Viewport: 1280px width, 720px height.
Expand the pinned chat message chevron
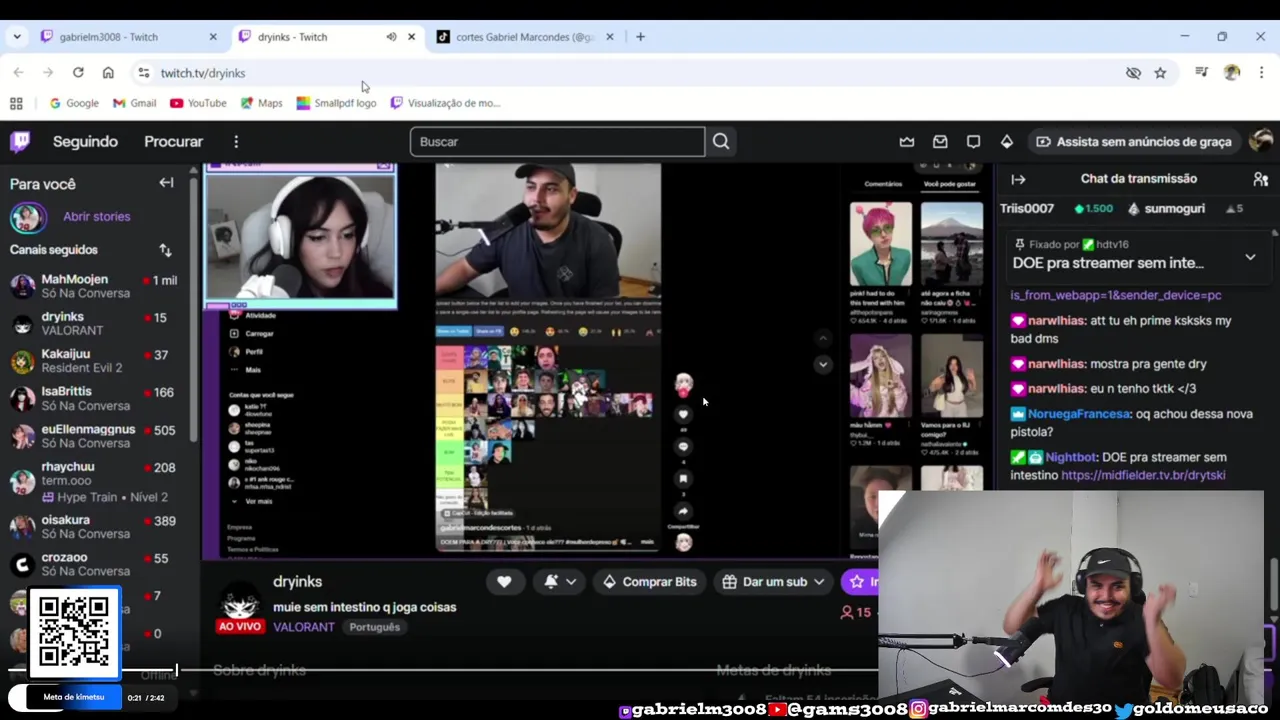(1250, 257)
